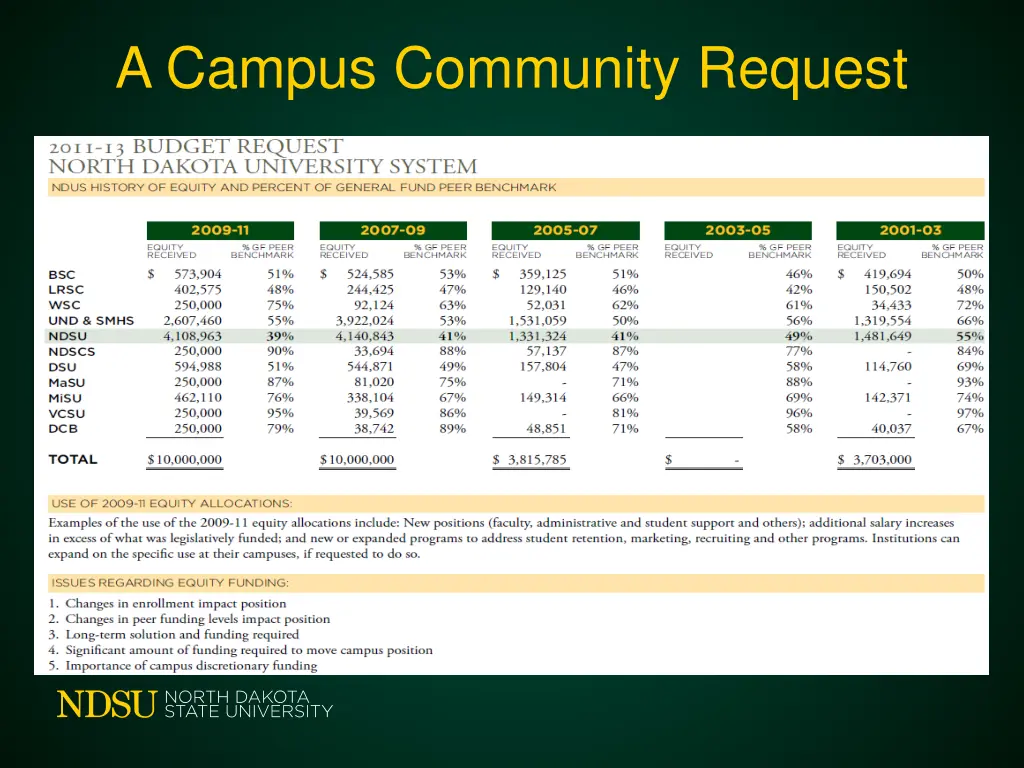Screen dimensions: 1024x768
Task: Select the value "3,922,024" for UND & SMHS
Action: click(365, 321)
